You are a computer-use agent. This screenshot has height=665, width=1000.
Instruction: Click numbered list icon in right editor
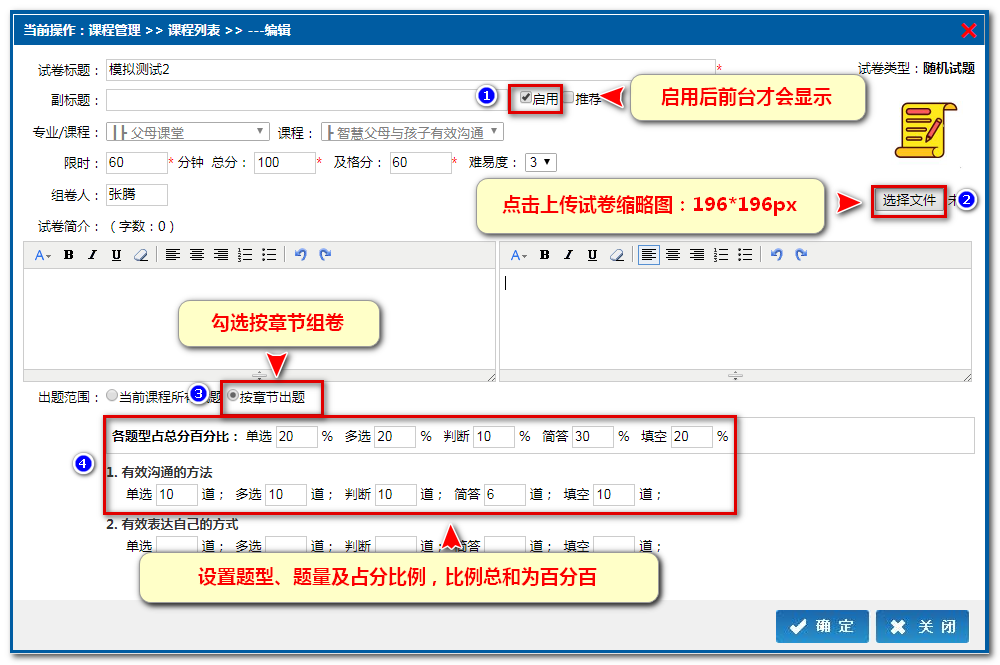coord(721,255)
